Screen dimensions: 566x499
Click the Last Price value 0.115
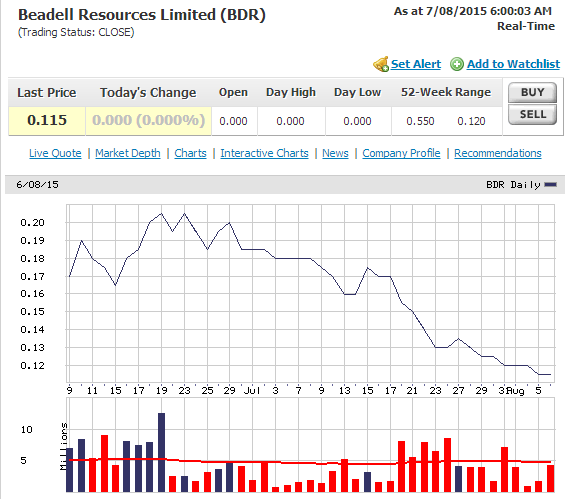click(x=47, y=120)
